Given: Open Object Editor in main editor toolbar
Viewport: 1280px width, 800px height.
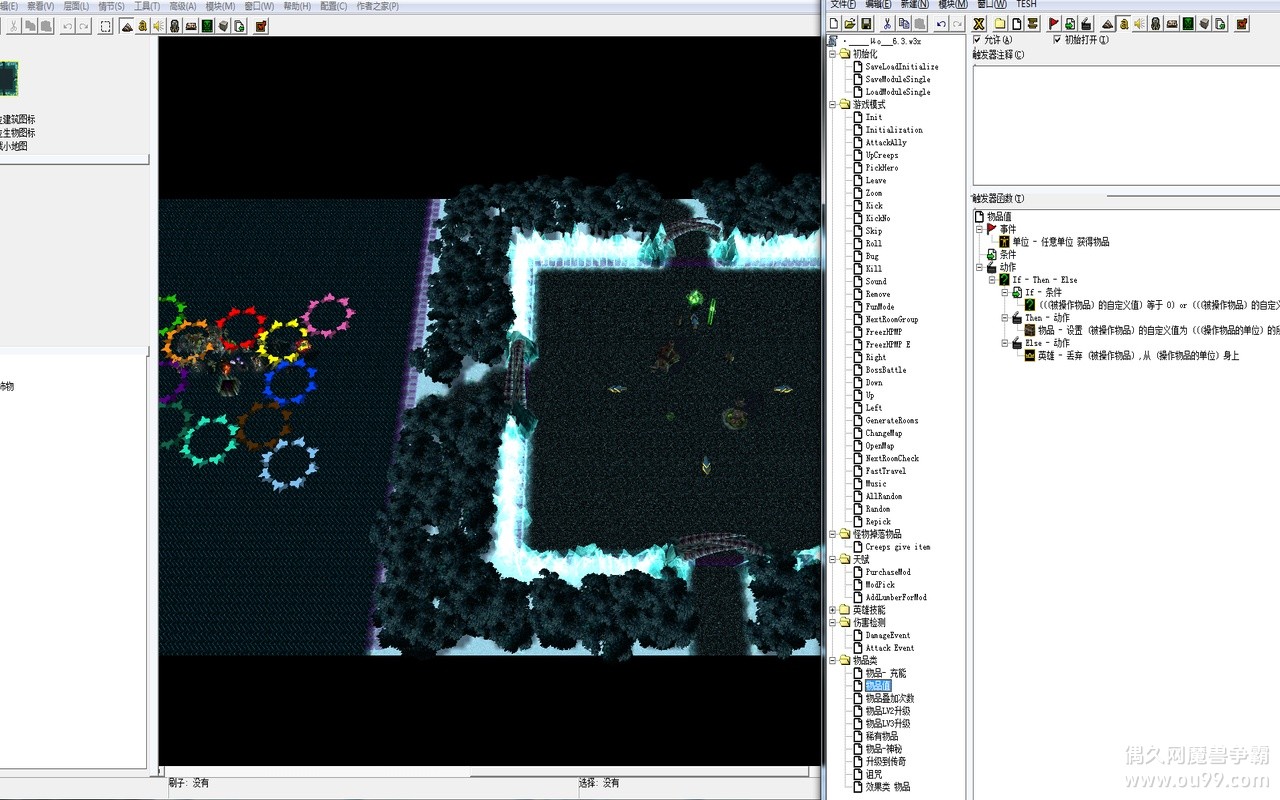Looking at the screenshot, I should coord(174,26).
